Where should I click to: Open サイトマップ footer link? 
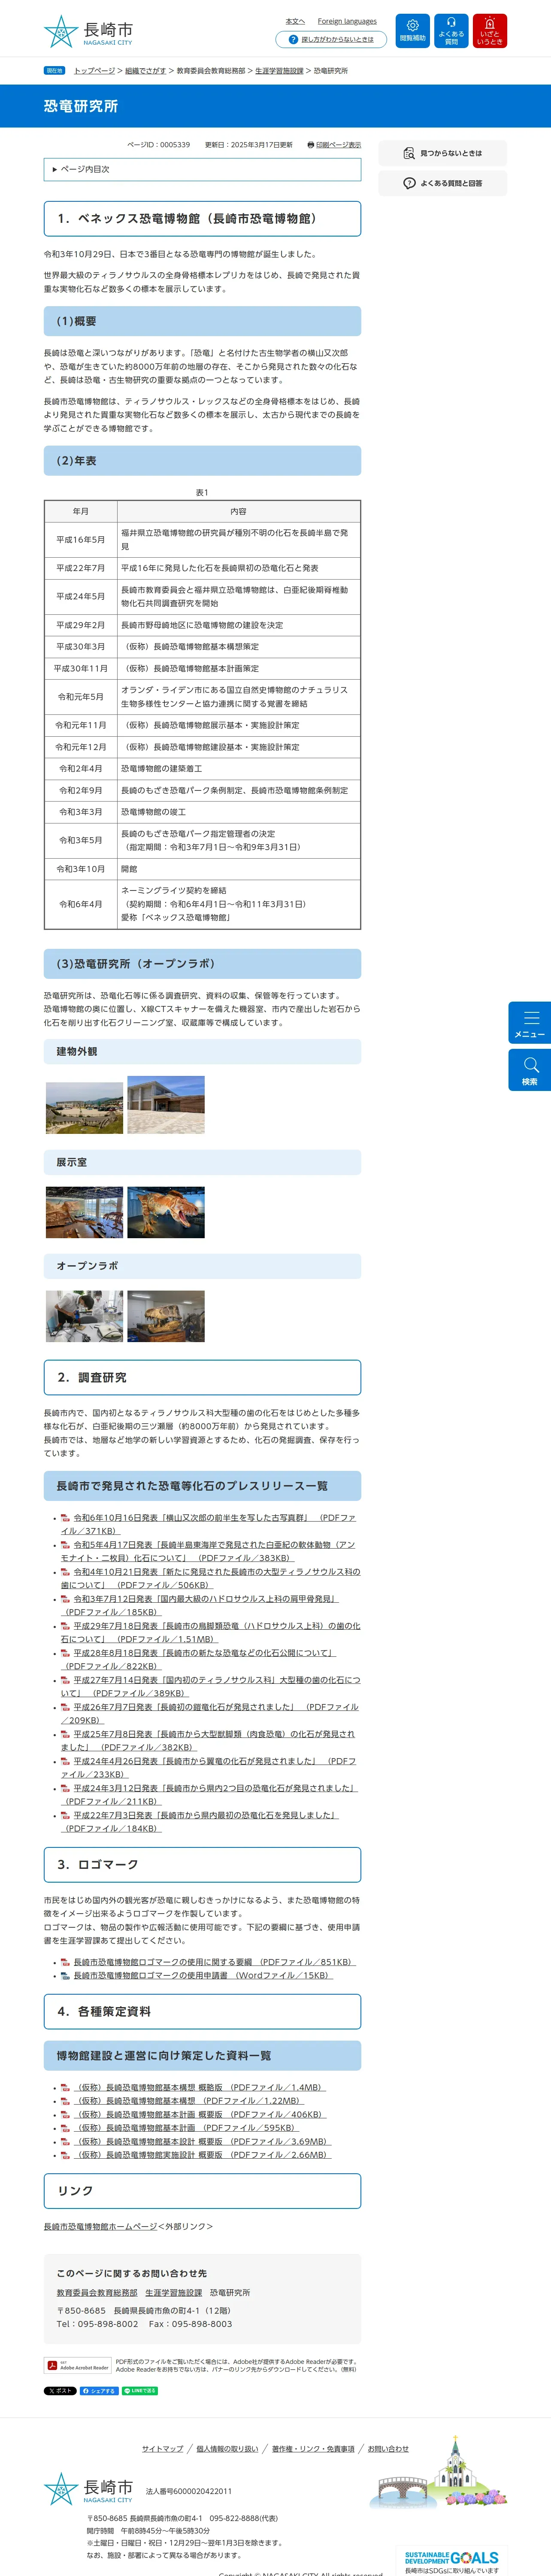[162, 2449]
